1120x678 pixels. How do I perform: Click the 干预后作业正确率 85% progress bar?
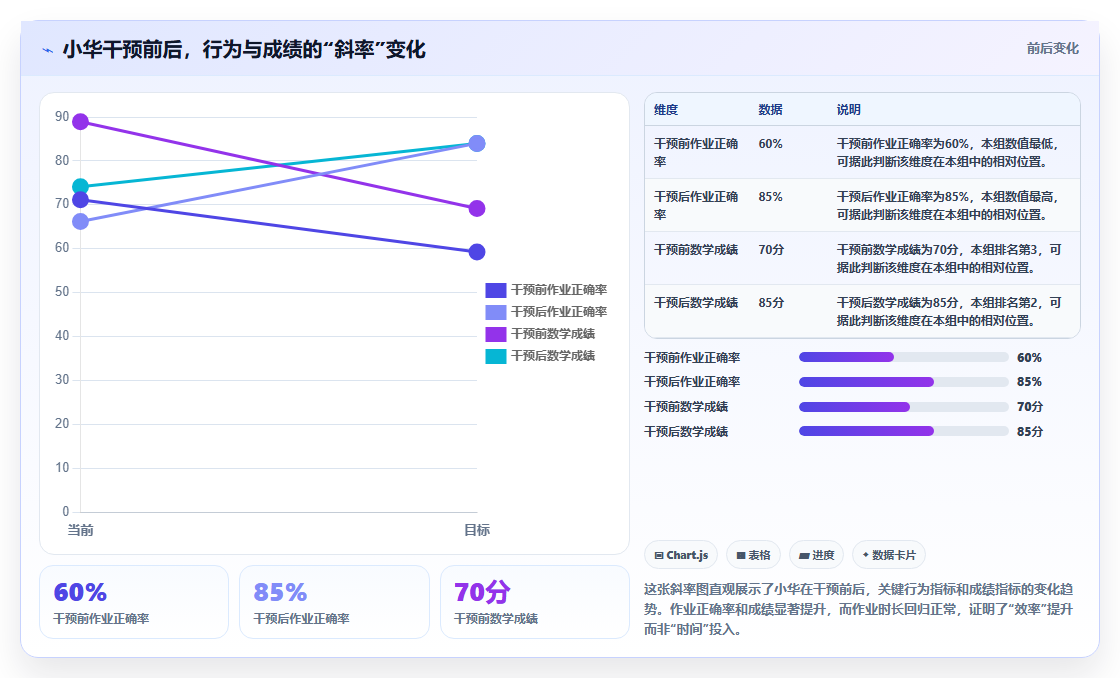coord(904,382)
